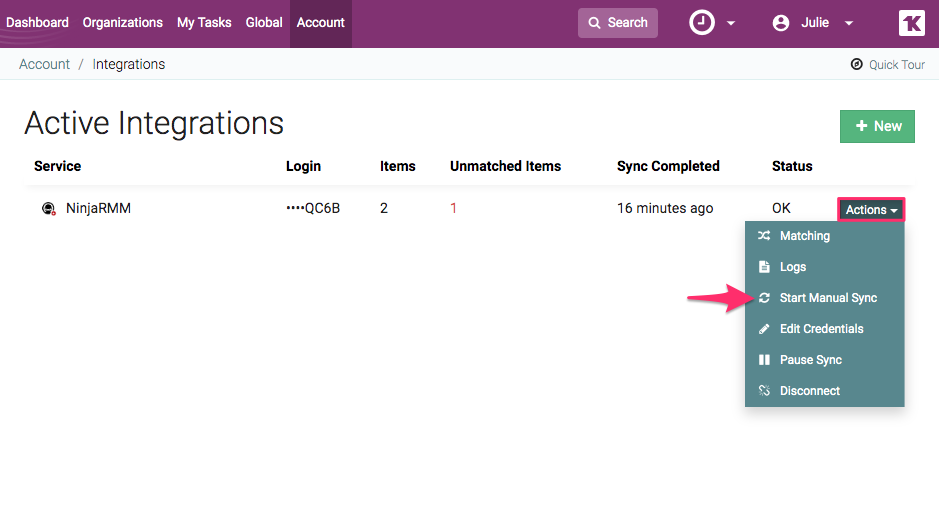
Task: Click the Julie user avatar icon
Action: 781,22
